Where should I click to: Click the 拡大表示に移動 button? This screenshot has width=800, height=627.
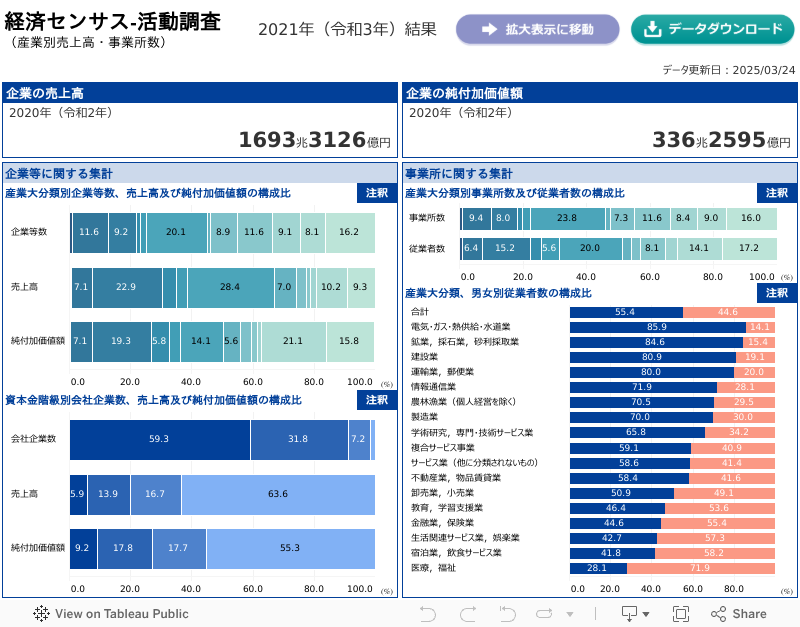(x=537, y=29)
